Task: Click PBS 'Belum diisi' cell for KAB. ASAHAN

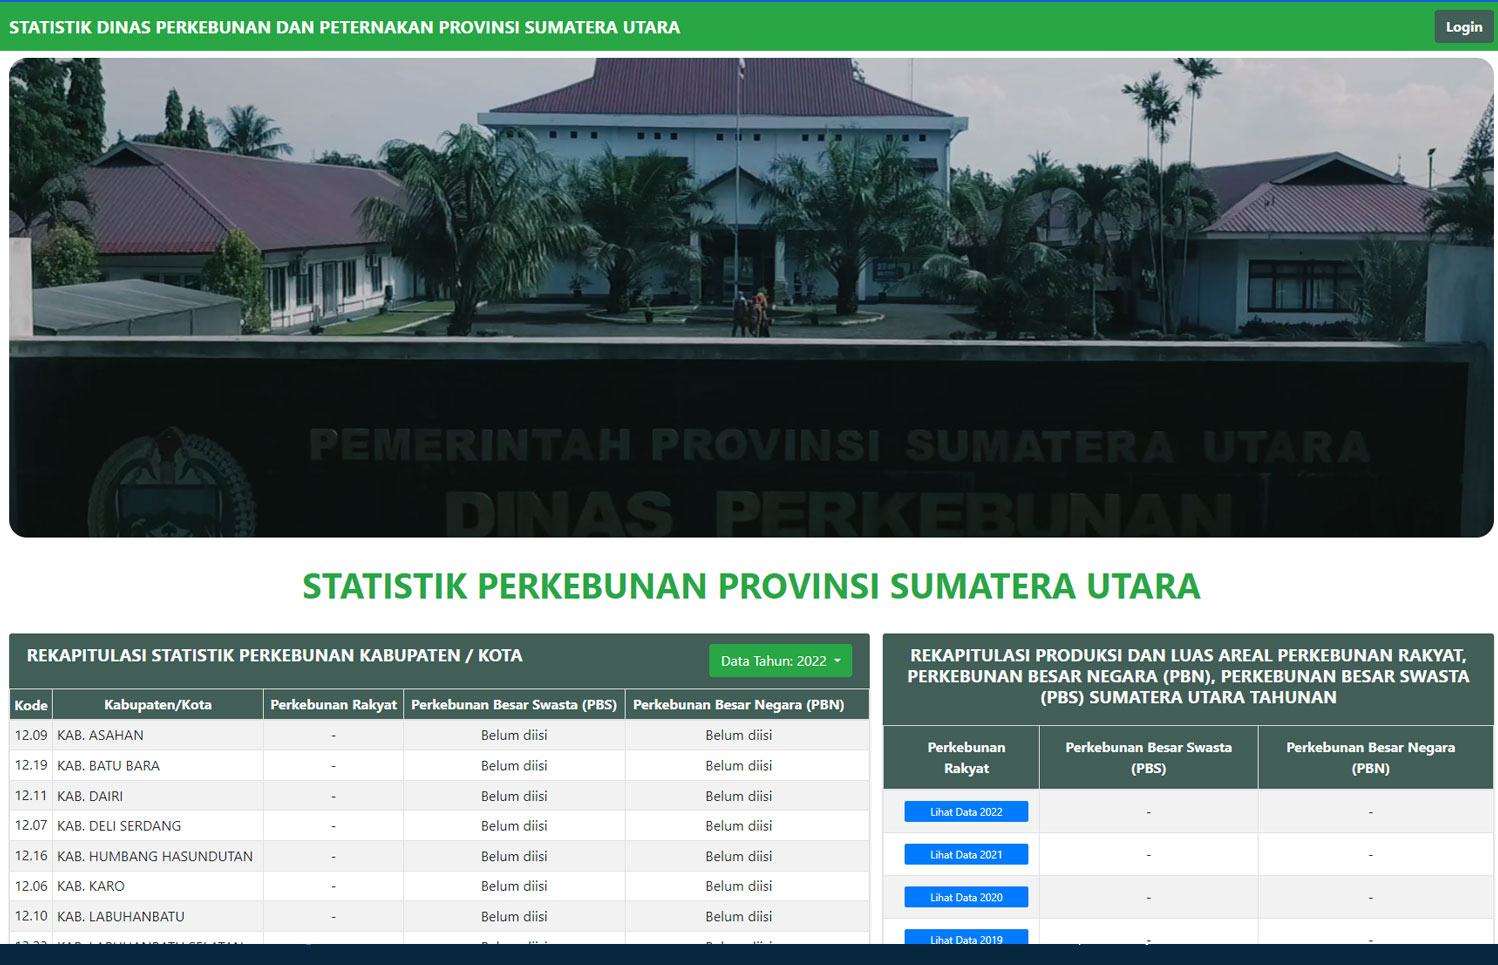Action: point(514,735)
